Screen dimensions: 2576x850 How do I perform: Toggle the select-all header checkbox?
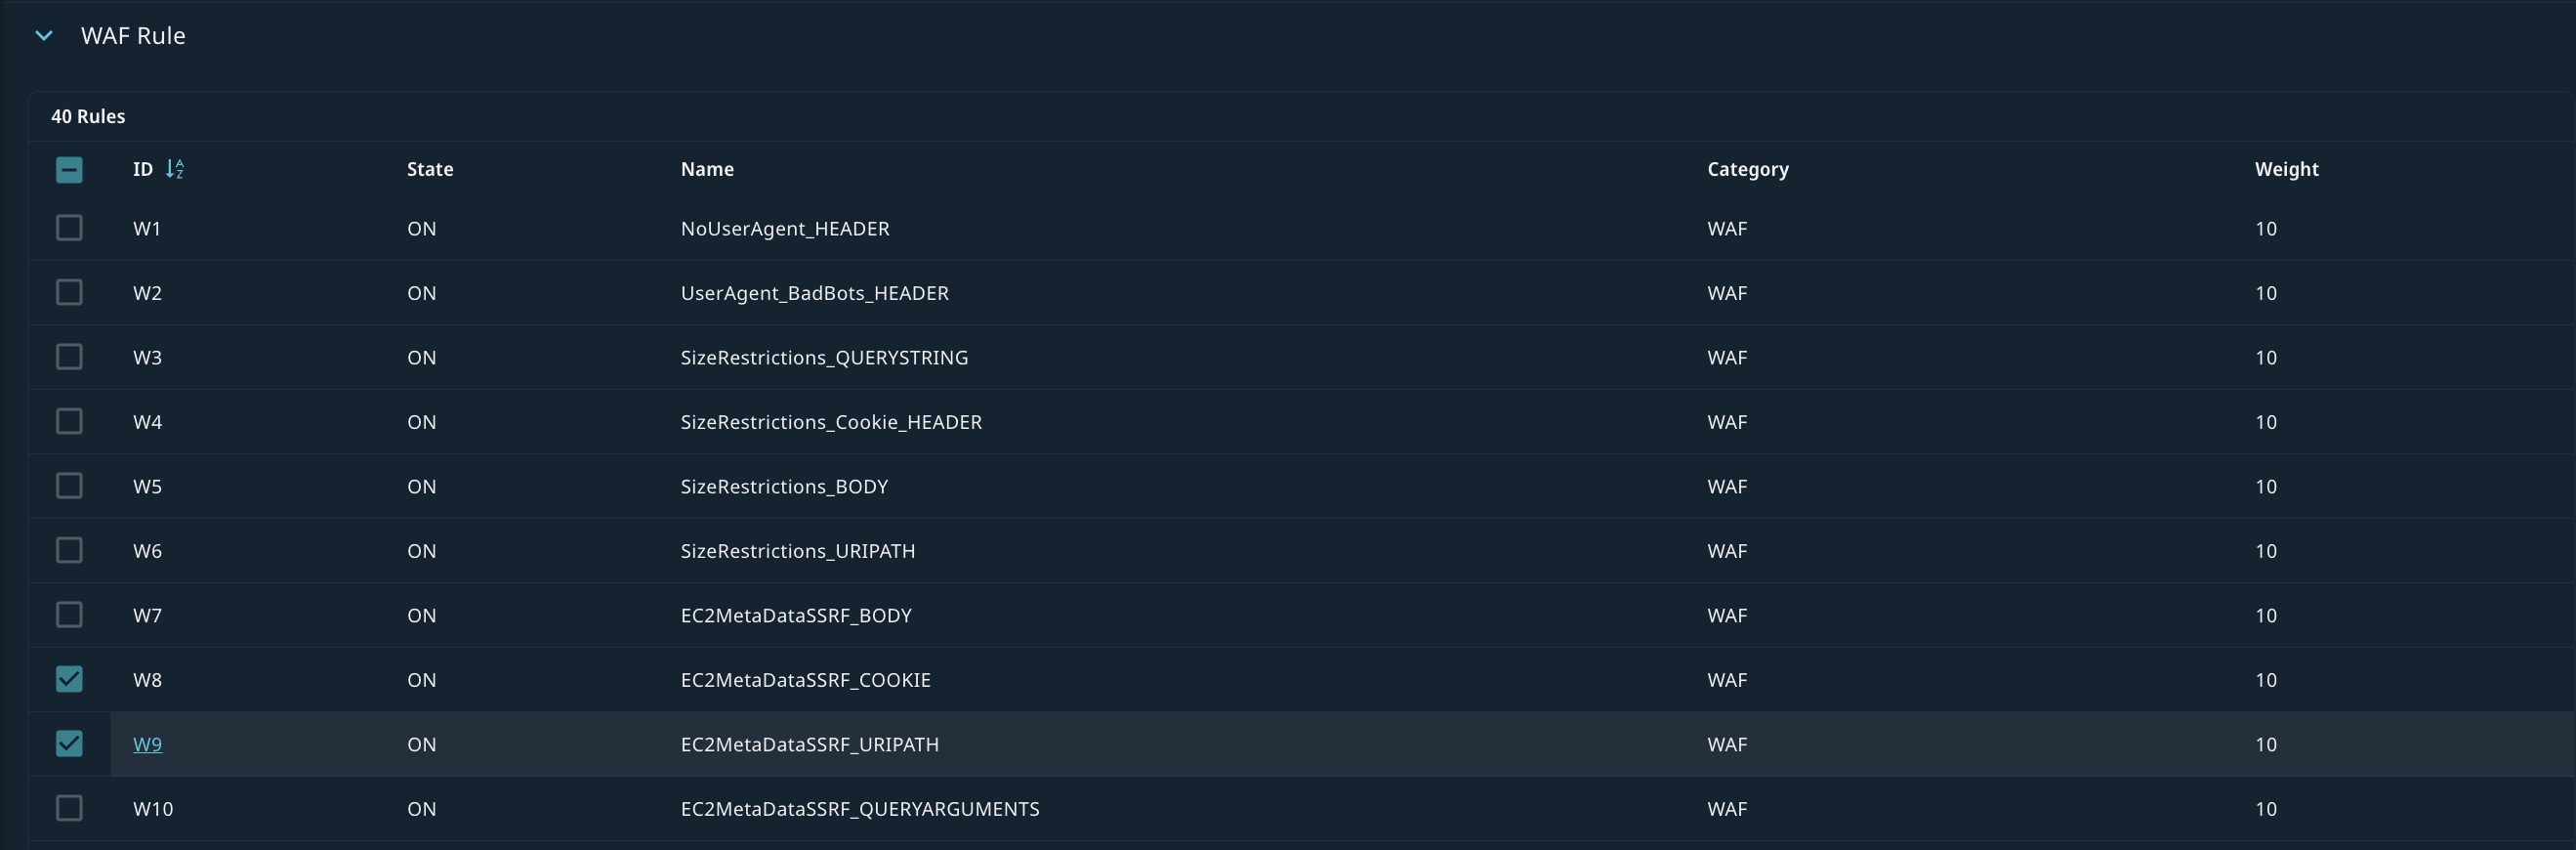(69, 169)
